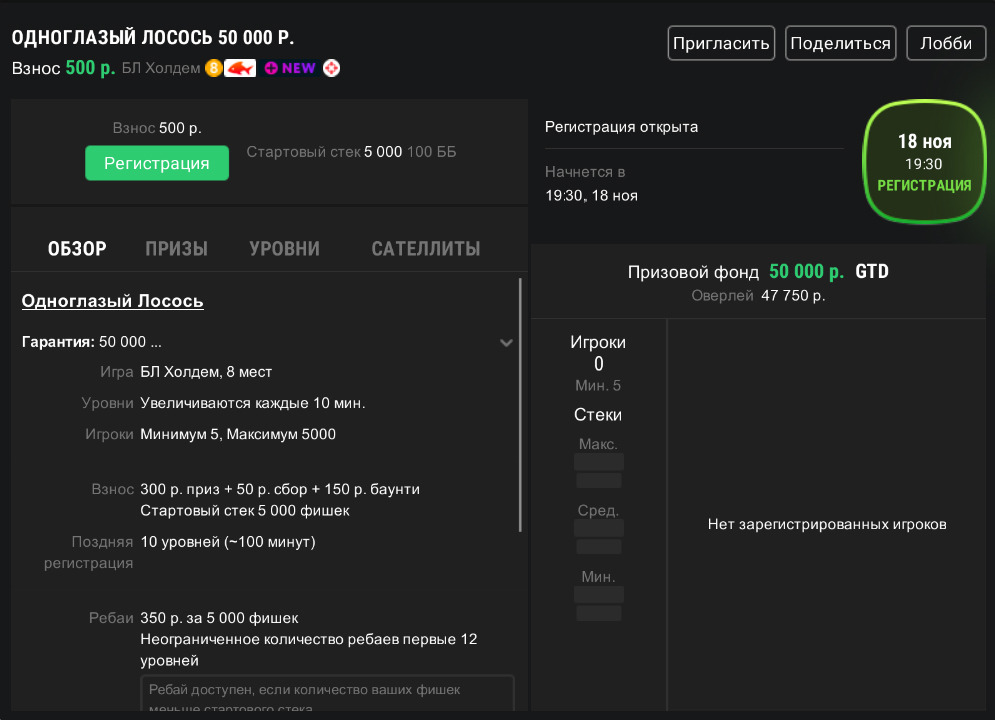This screenshot has height=720, width=995.
Task: Return to lobby via Лобби button
Action: (945, 43)
